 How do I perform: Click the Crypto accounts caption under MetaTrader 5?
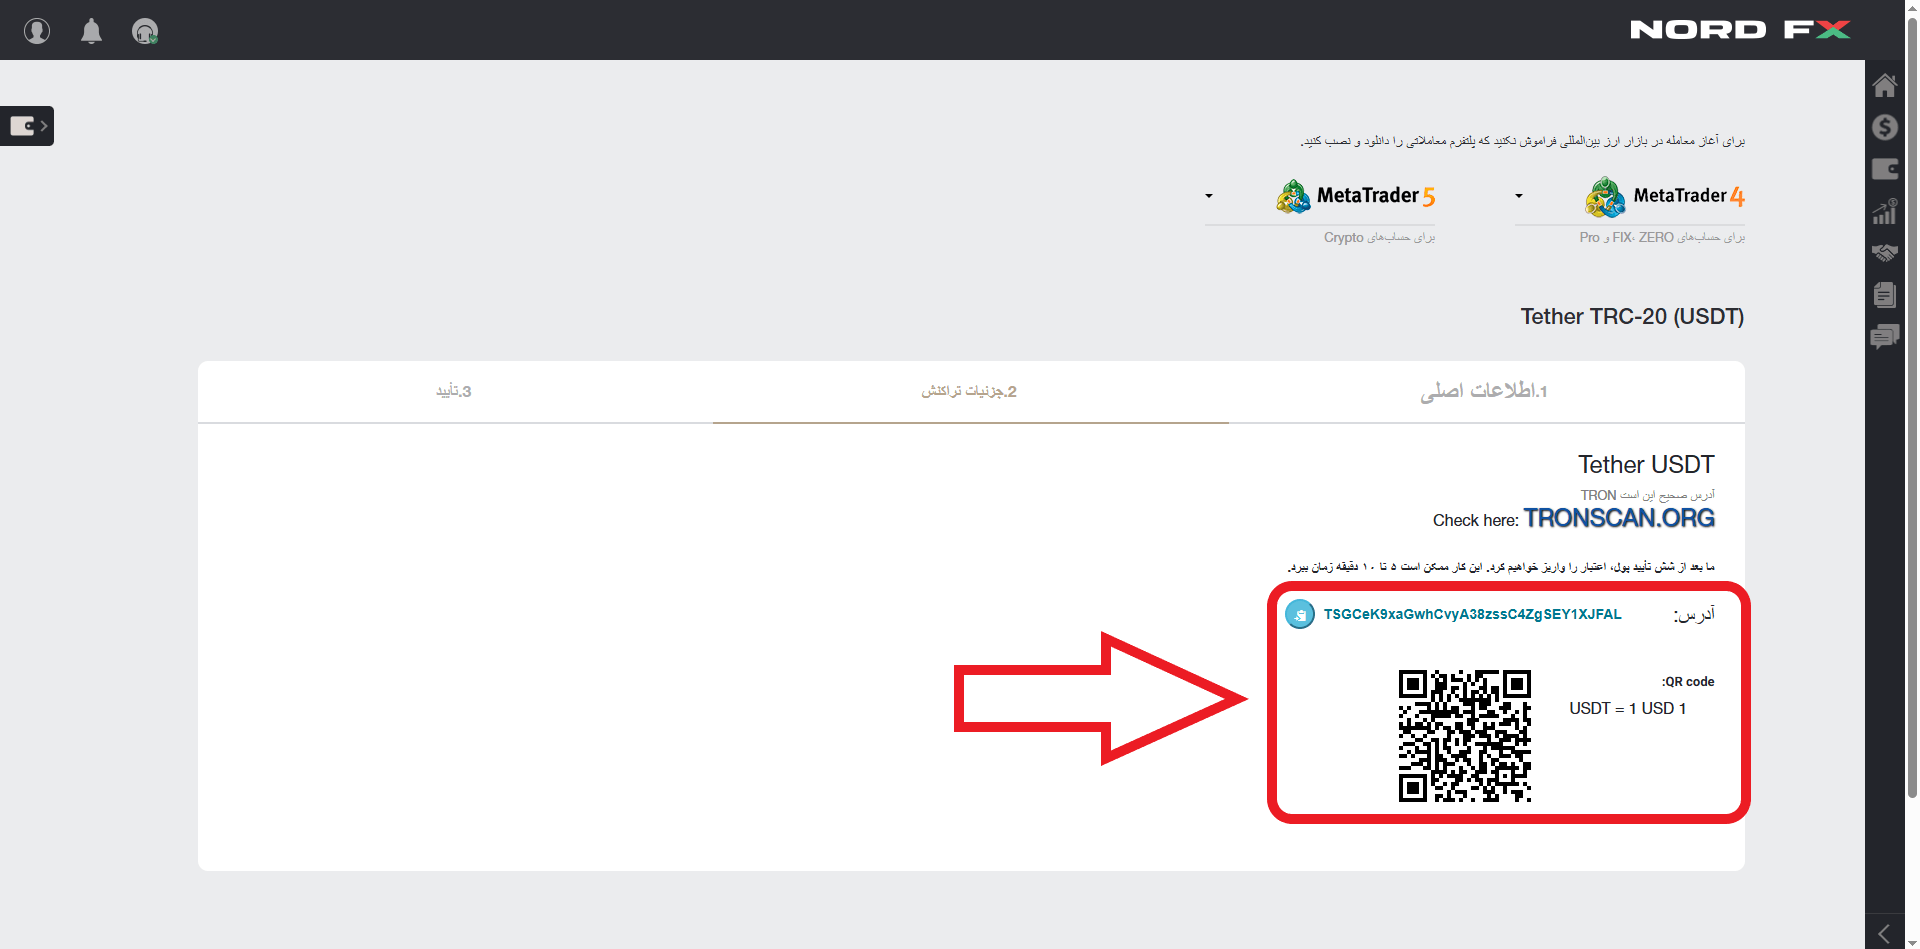coord(1379,238)
